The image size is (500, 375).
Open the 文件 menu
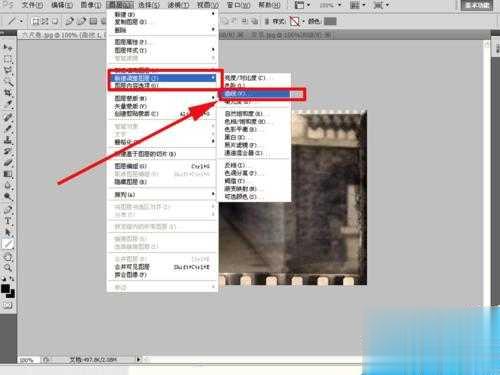pyautogui.click(x=32, y=5)
